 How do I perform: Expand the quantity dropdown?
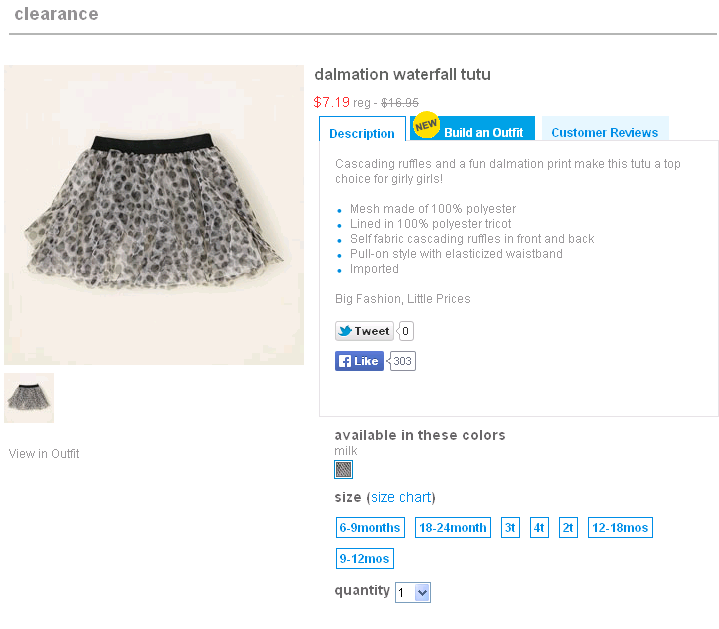click(413, 592)
